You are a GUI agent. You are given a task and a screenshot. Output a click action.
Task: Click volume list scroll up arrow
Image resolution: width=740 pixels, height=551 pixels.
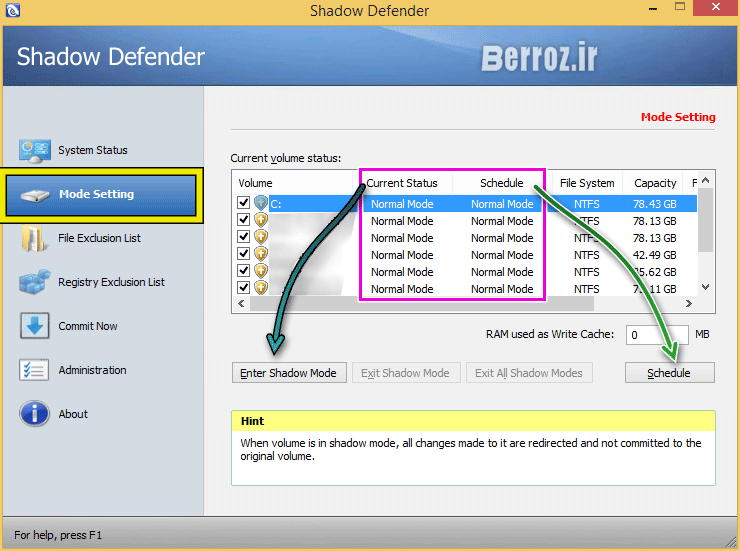point(706,180)
